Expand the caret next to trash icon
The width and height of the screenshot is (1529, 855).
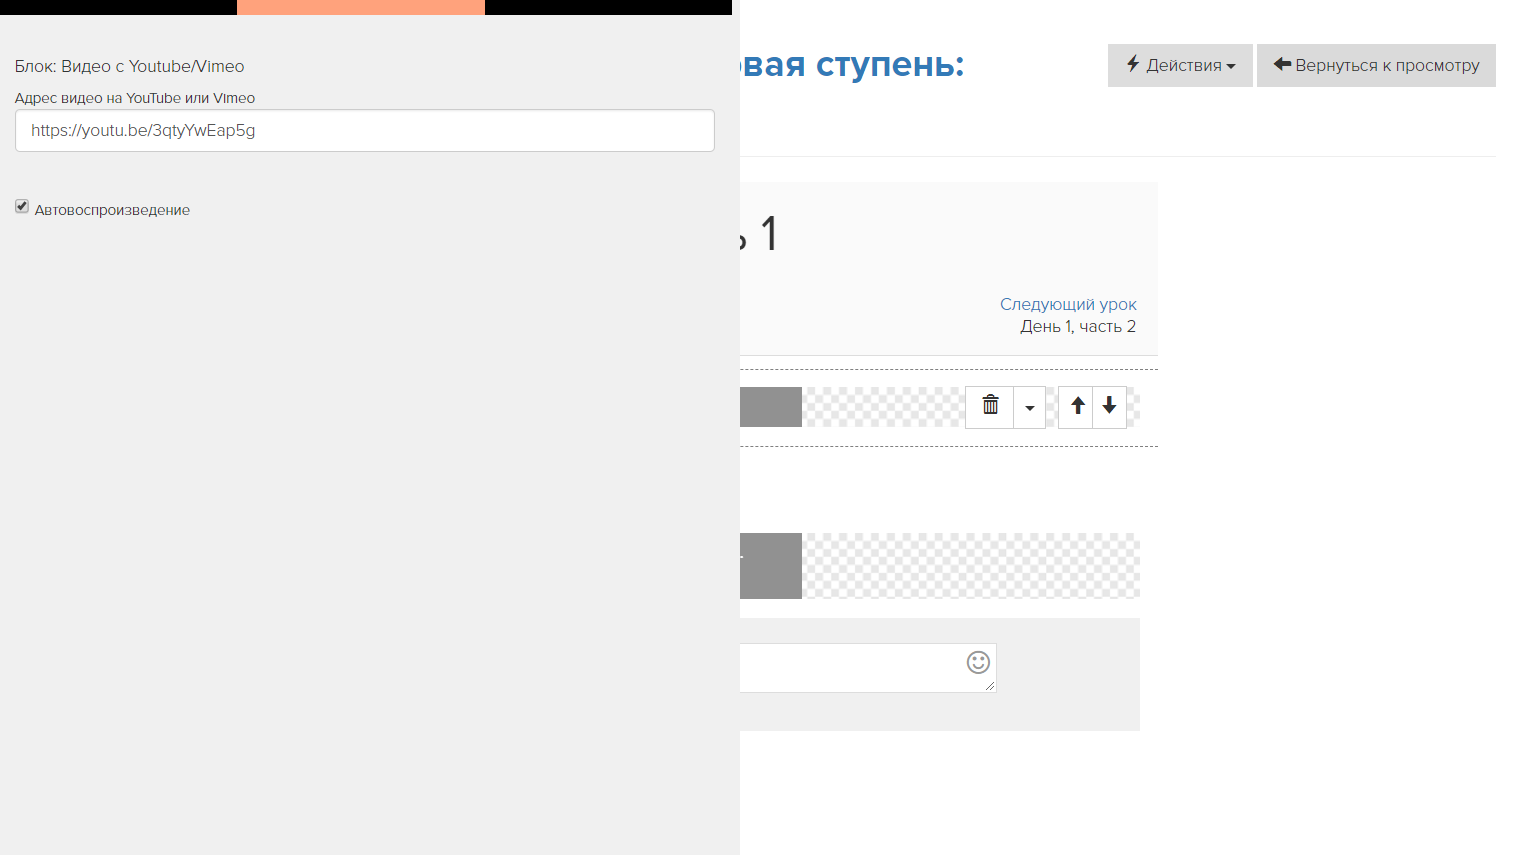point(1029,407)
